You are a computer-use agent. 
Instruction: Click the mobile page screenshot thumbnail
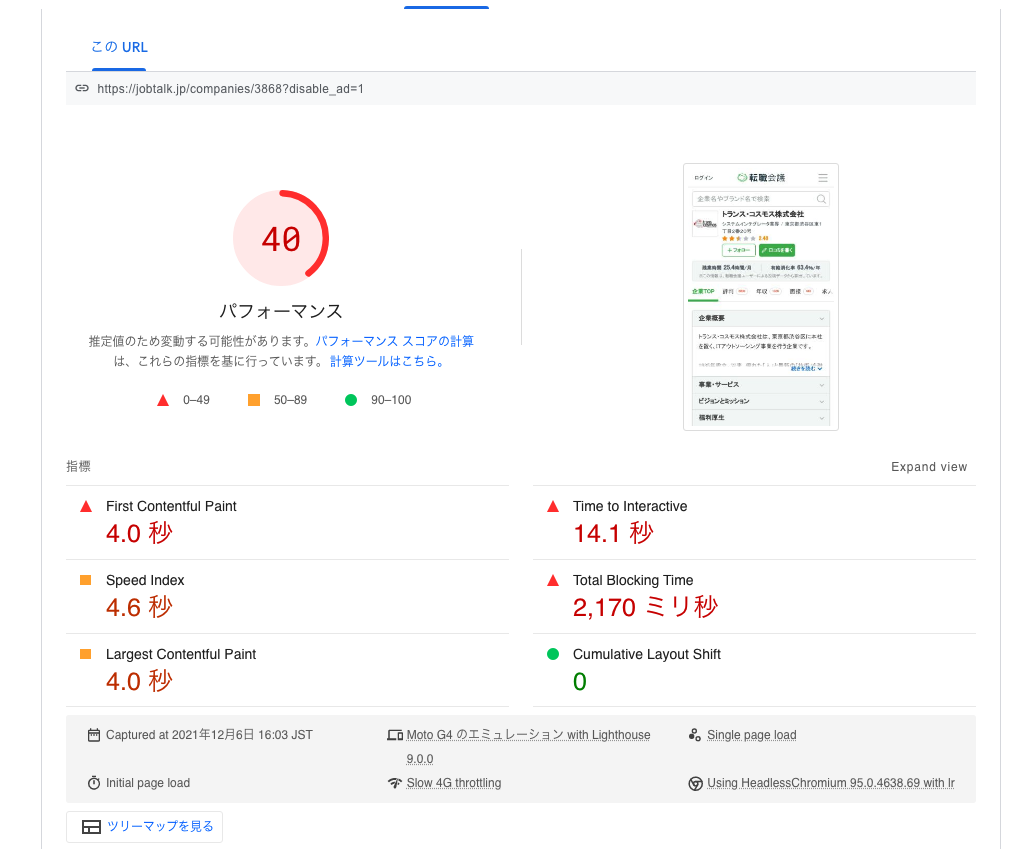click(x=760, y=297)
